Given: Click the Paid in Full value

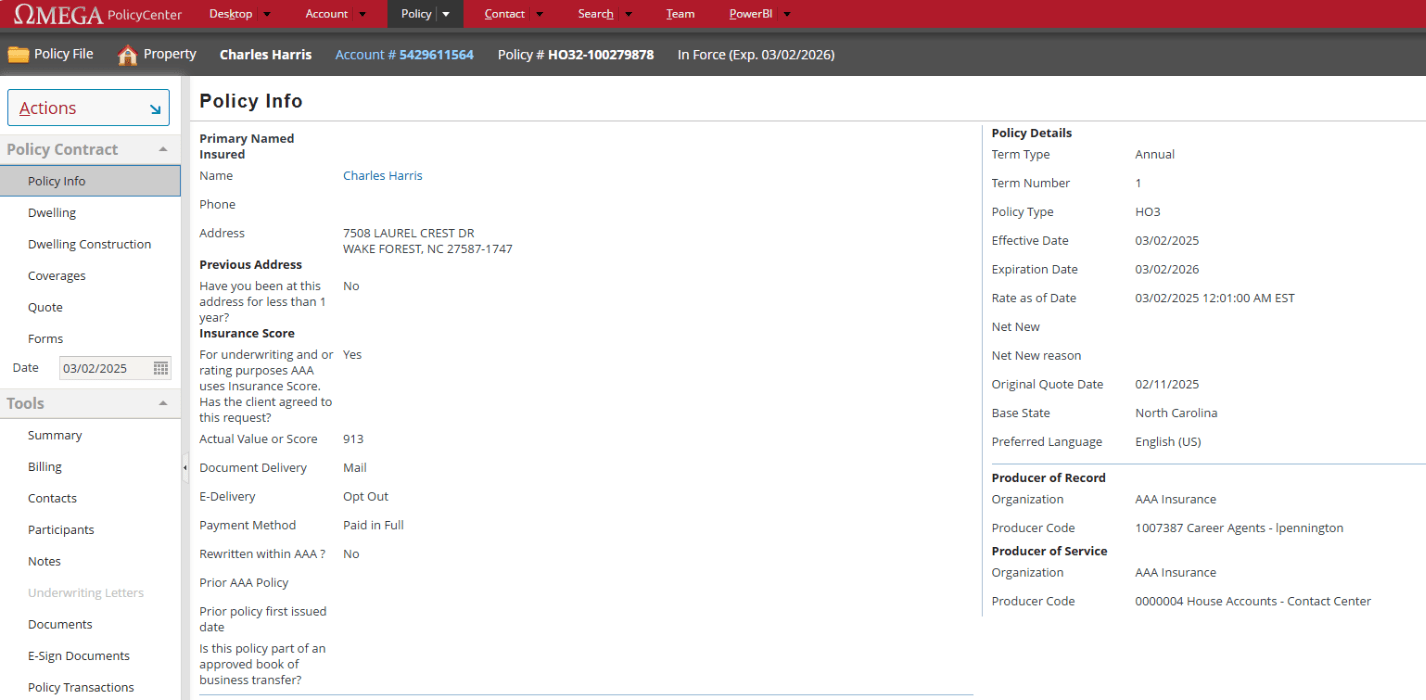Looking at the screenshot, I should tap(373, 525).
